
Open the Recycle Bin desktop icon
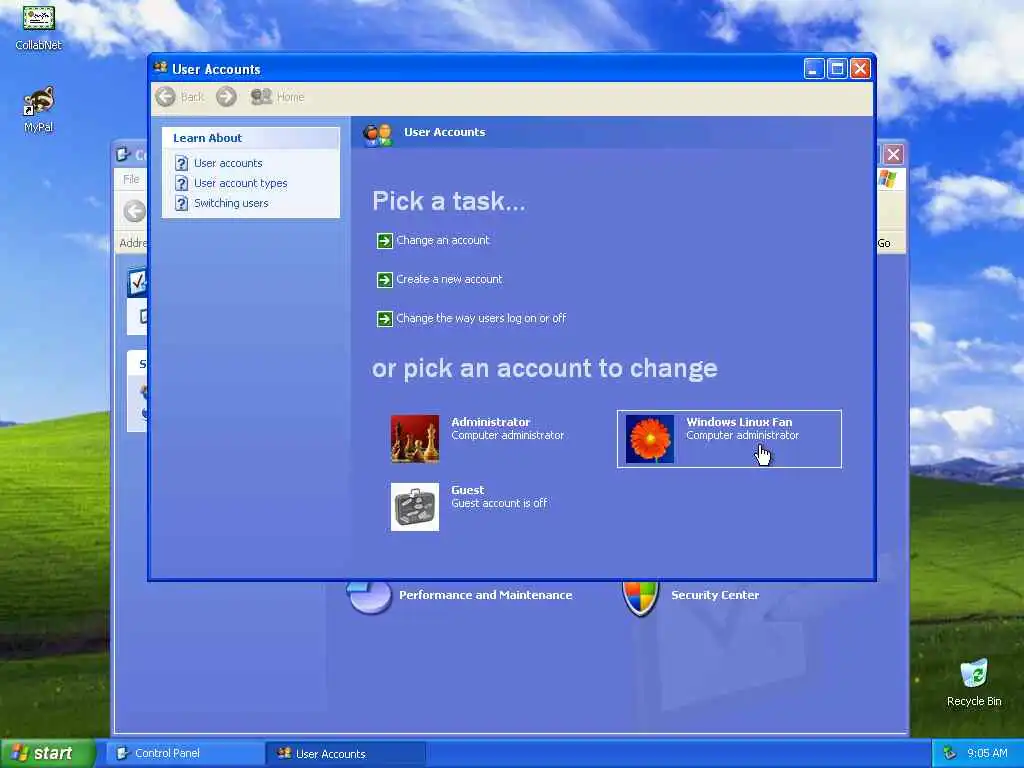[x=974, y=682]
